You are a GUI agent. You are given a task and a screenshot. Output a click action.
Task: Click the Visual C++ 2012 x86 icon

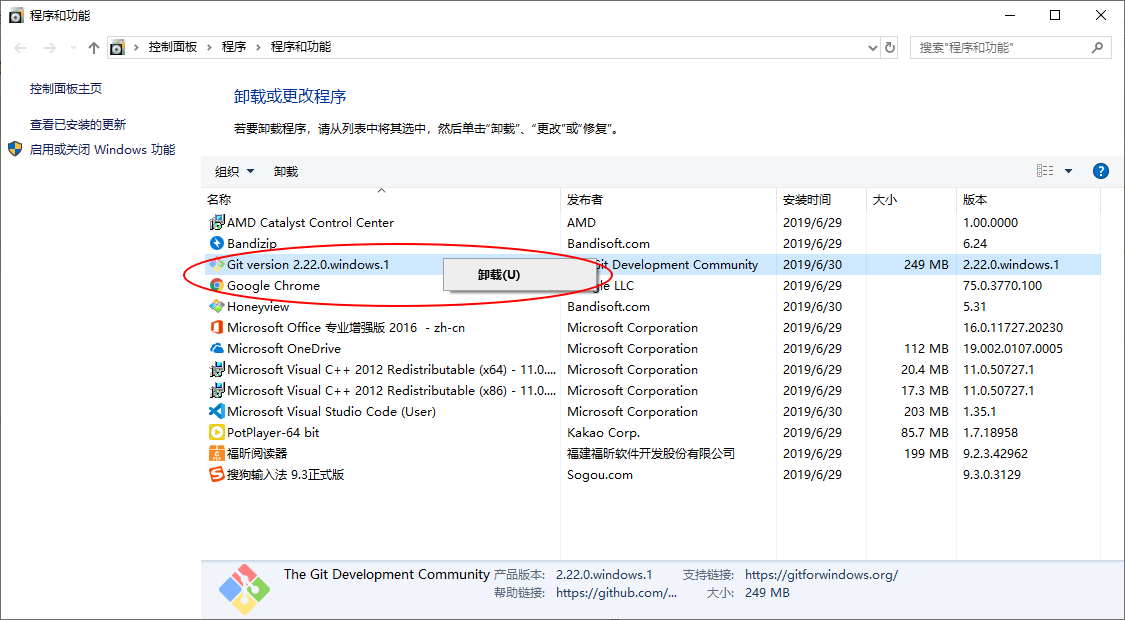(217, 390)
